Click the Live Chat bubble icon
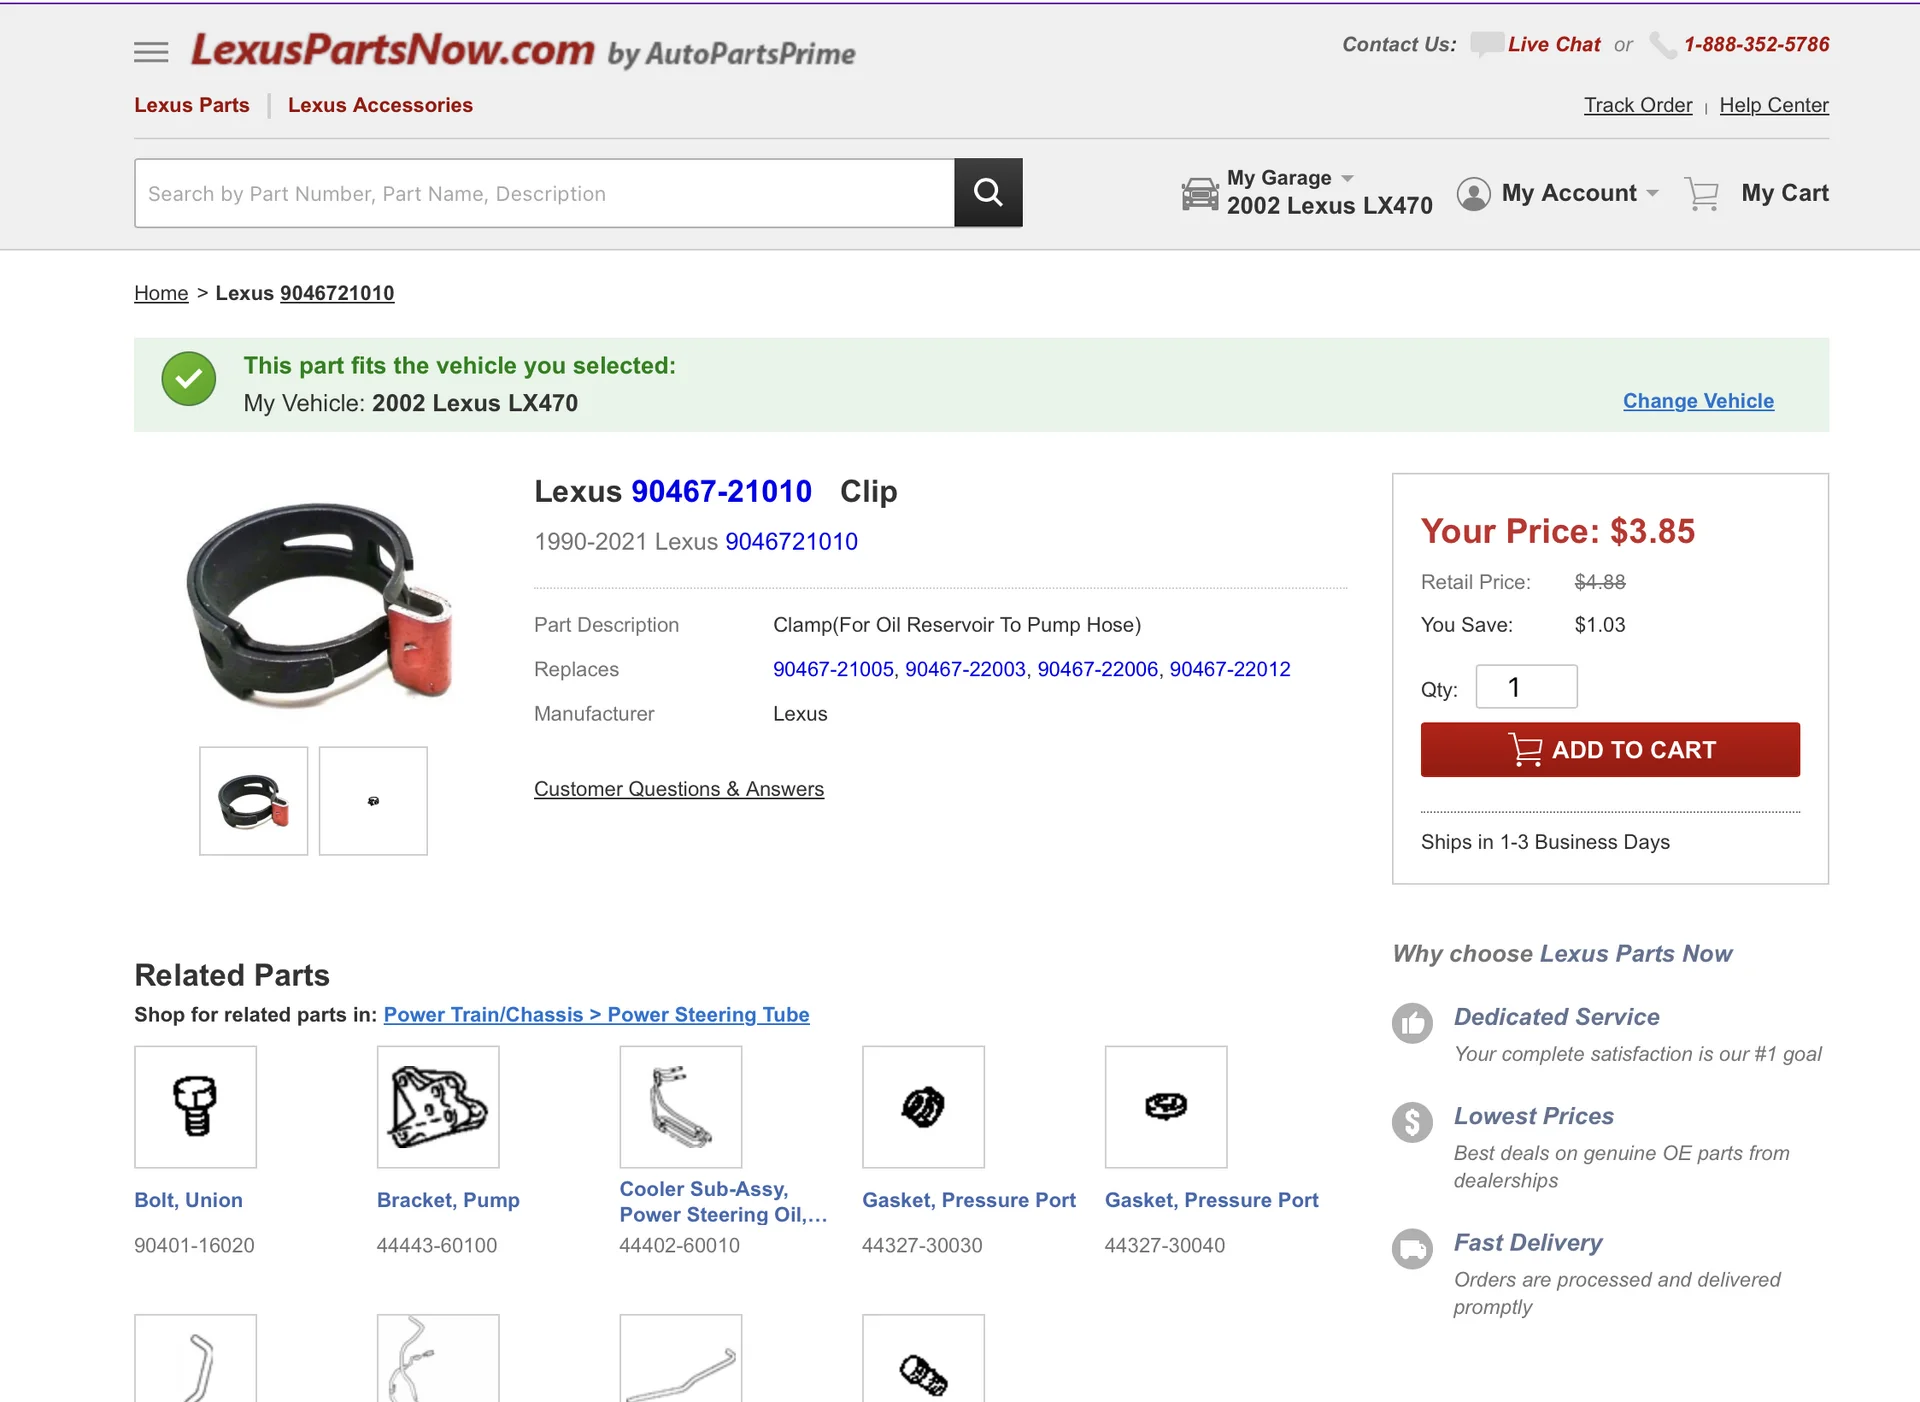The width and height of the screenshot is (1920, 1402). point(1486,44)
